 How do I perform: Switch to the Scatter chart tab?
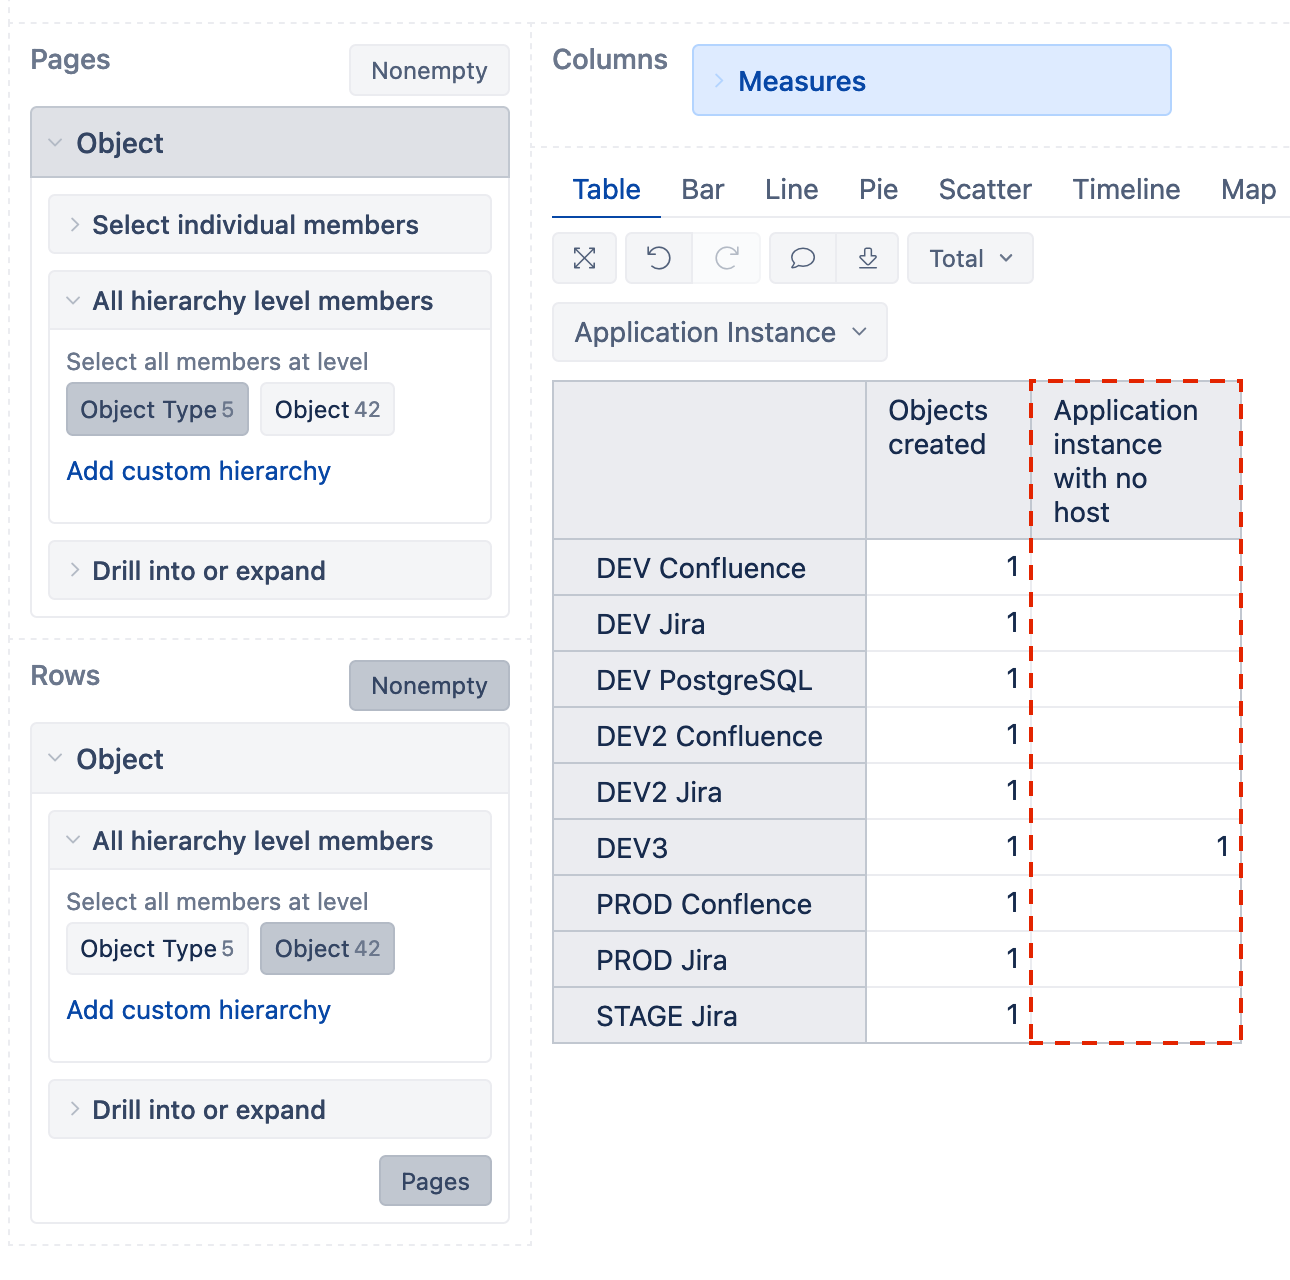(x=985, y=189)
